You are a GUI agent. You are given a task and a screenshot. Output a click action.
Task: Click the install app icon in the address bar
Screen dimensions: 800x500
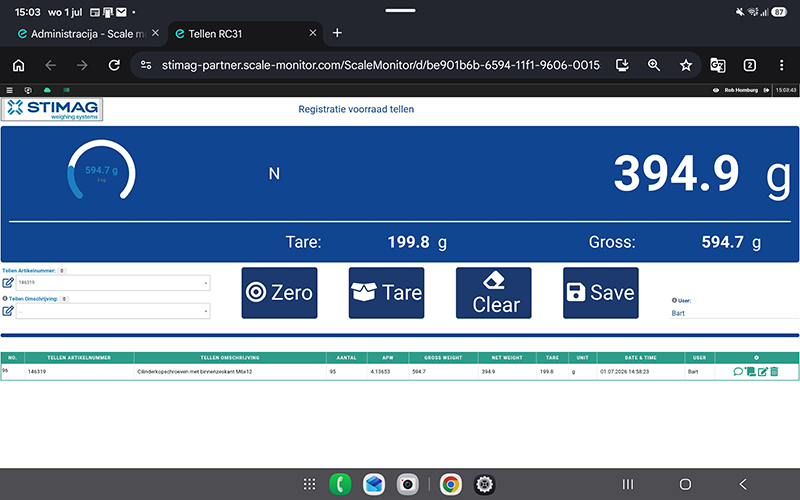click(622, 65)
